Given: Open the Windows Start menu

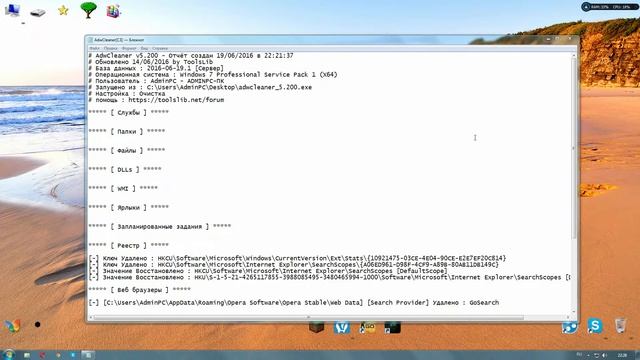Looking at the screenshot, I should (x=8, y=355).
